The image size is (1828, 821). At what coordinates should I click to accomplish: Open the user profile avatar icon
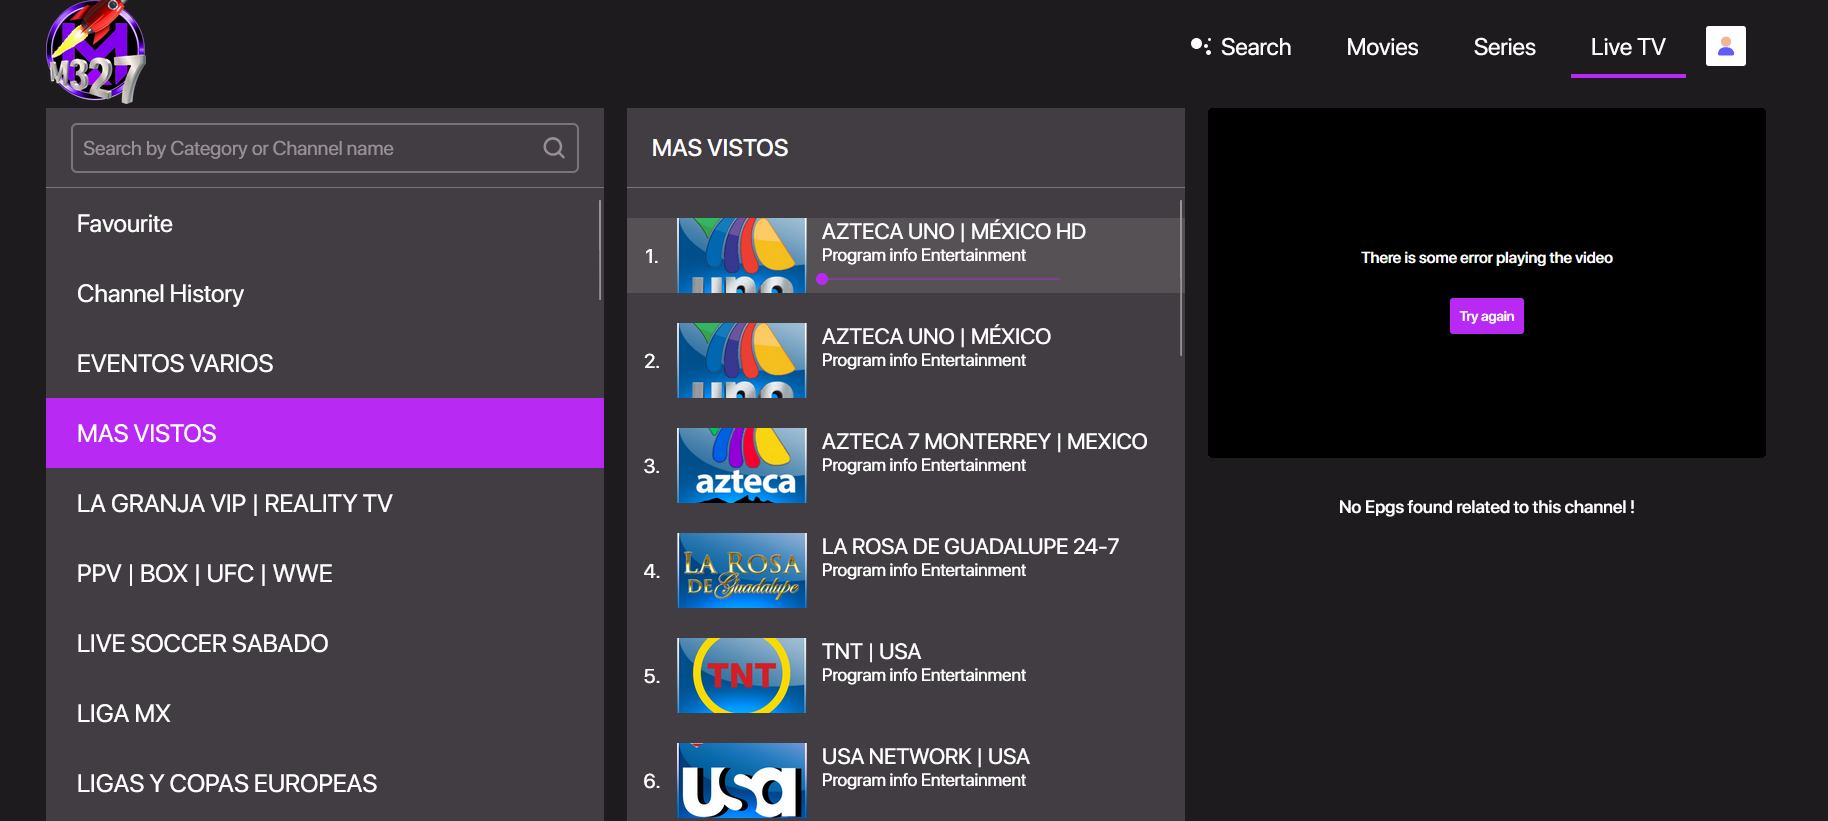coord(1725,46)
